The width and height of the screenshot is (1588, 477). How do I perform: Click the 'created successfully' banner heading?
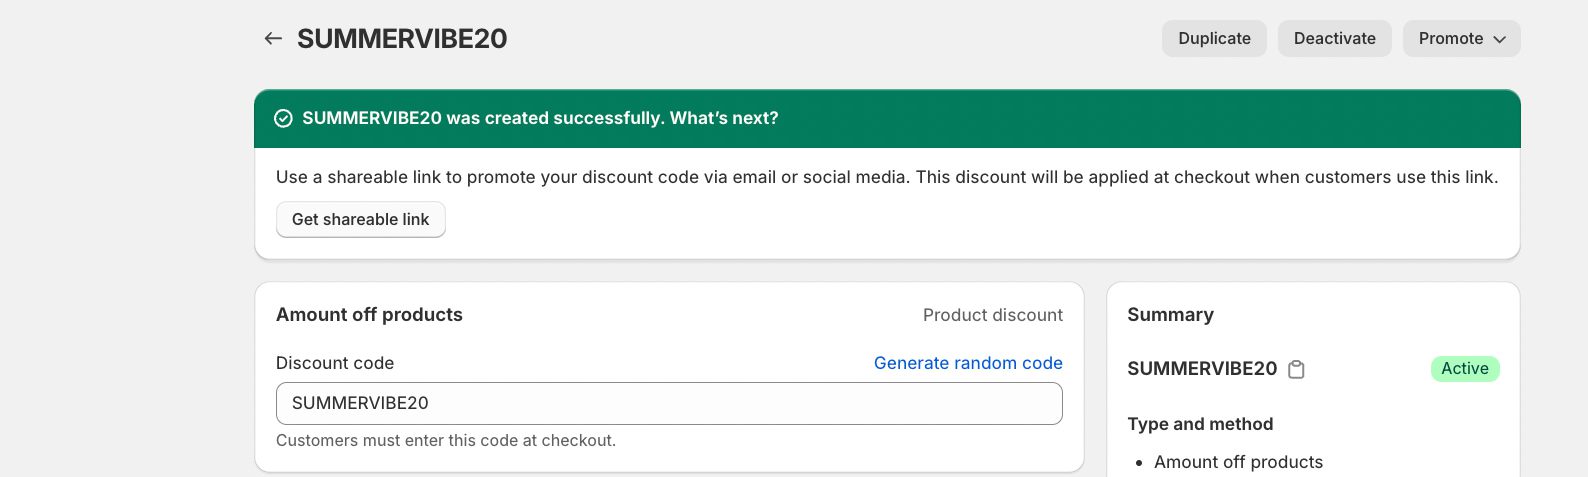pyautogui.click(x=540, y=118)
